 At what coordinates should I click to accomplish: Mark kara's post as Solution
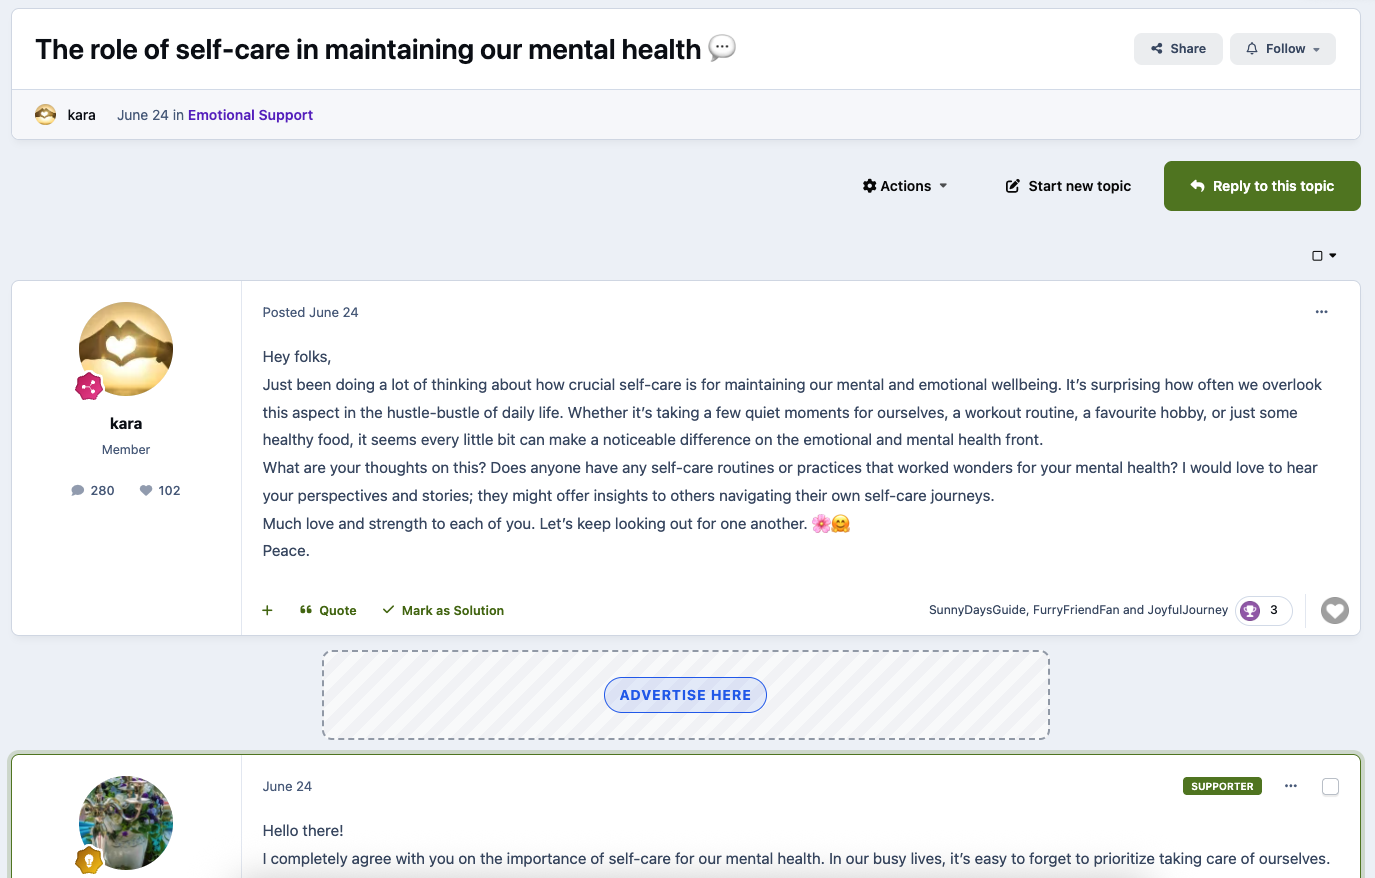click(x=443, y=610)
